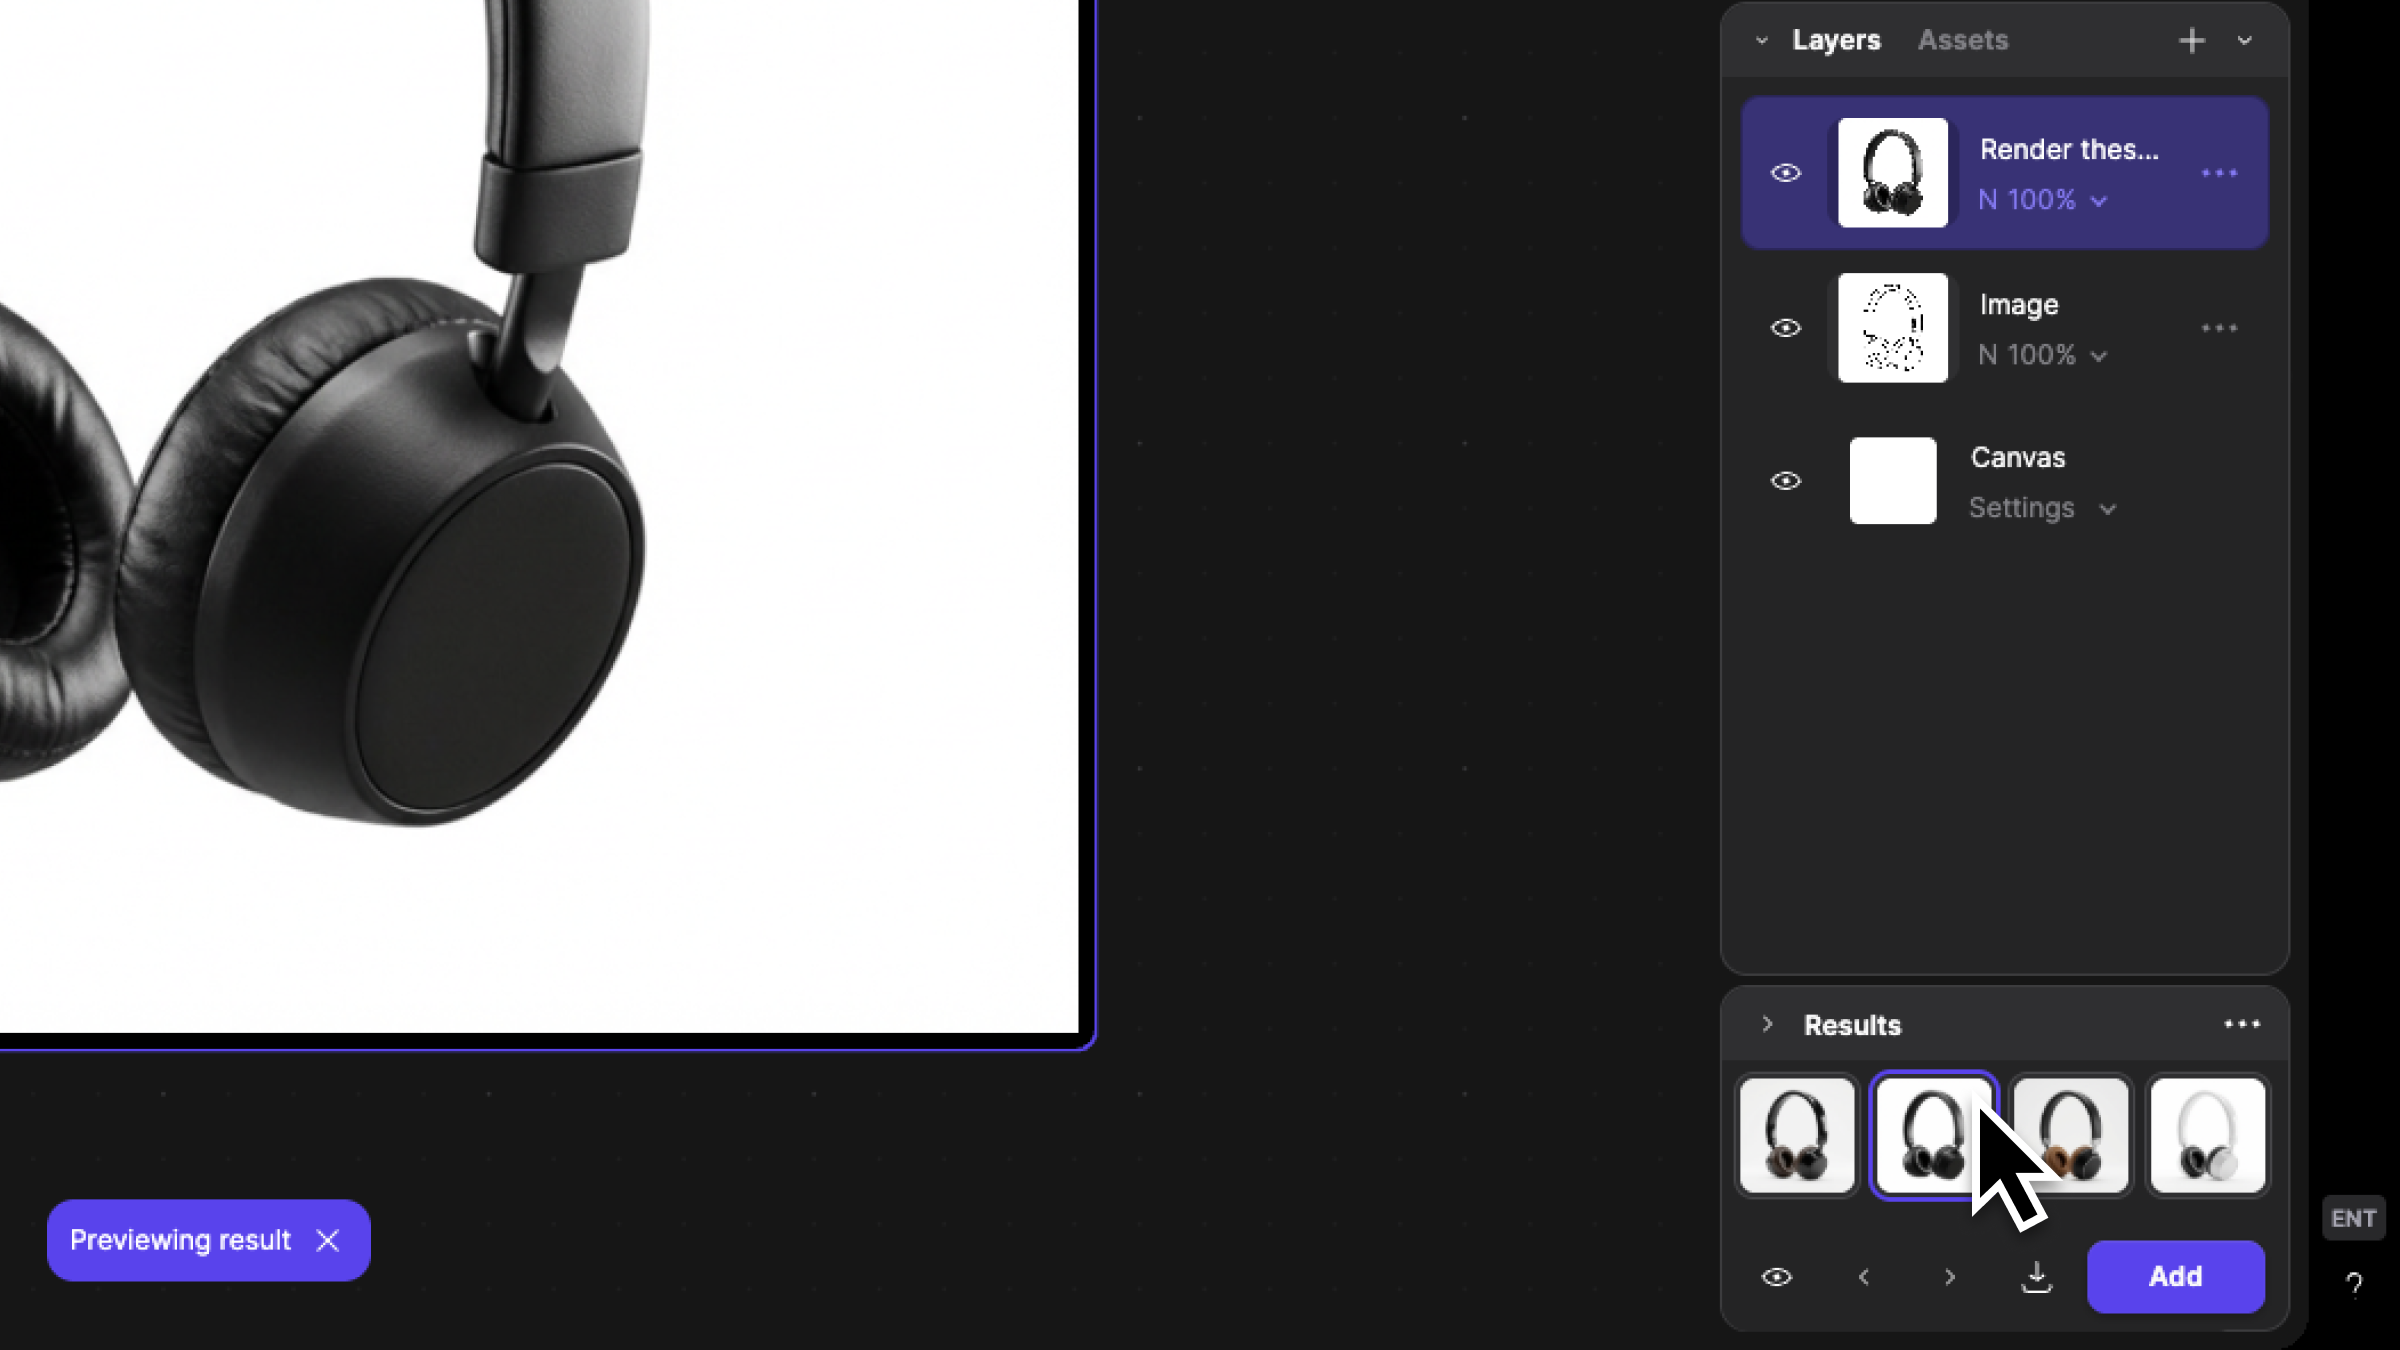The image size is (2400, 1350).
Task: Open the options menu on the Render layer
Action: (2219, 172)
